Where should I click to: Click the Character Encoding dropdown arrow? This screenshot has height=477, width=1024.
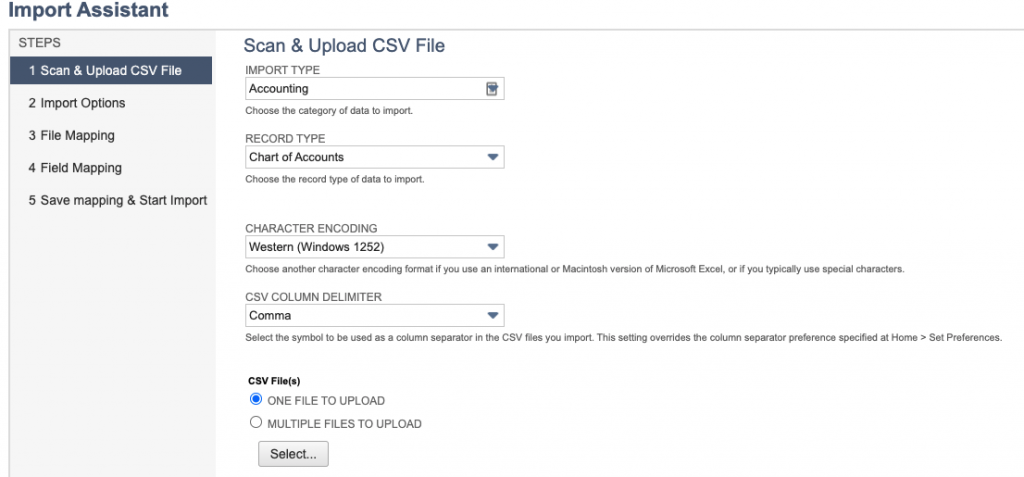tap(493, 247)
